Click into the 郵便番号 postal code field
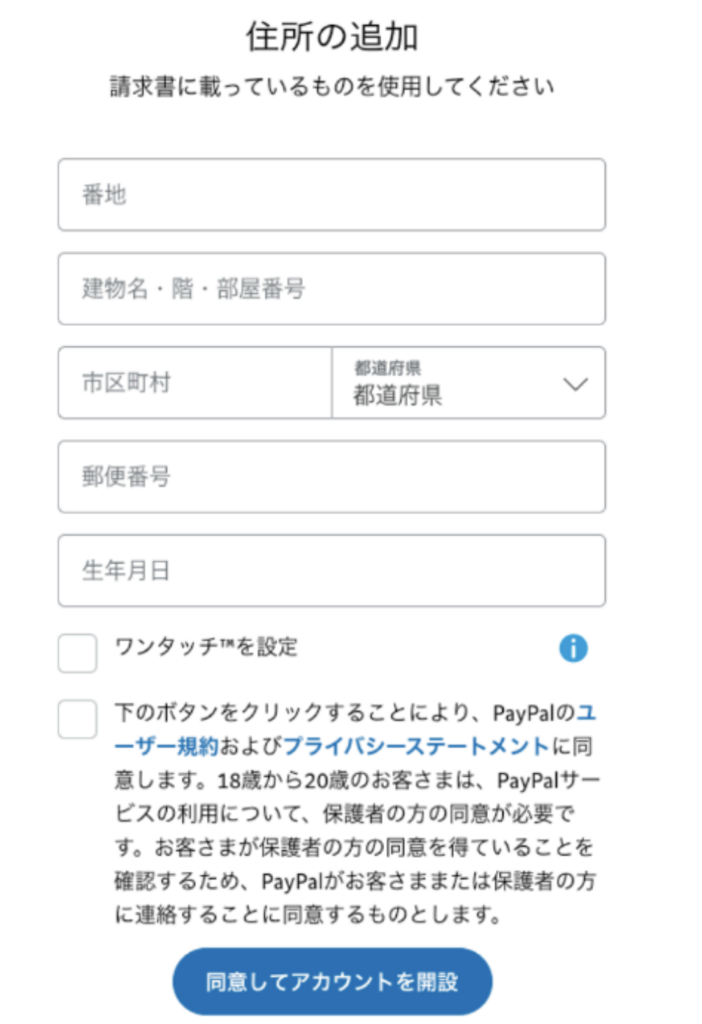Screen dimensions: 702x1024 click(331, 477)
